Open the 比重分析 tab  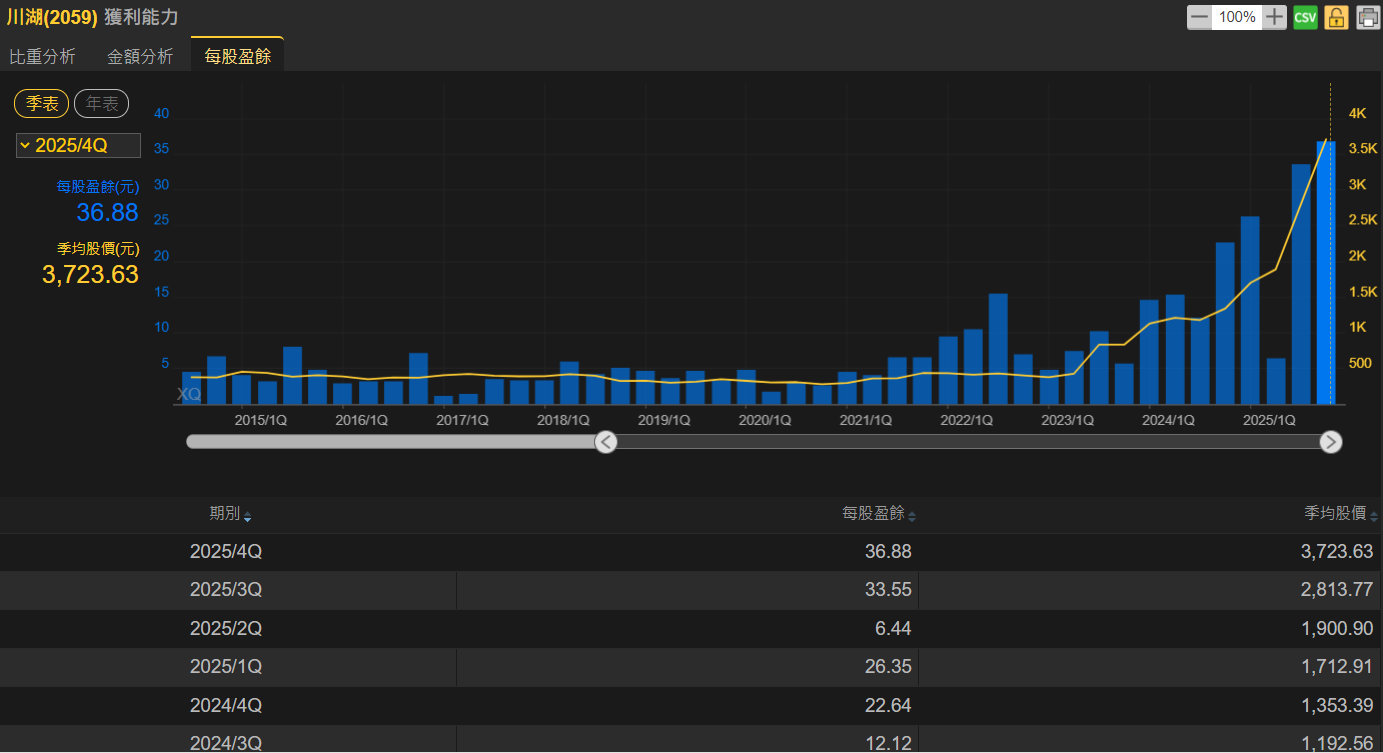[42, 57]
